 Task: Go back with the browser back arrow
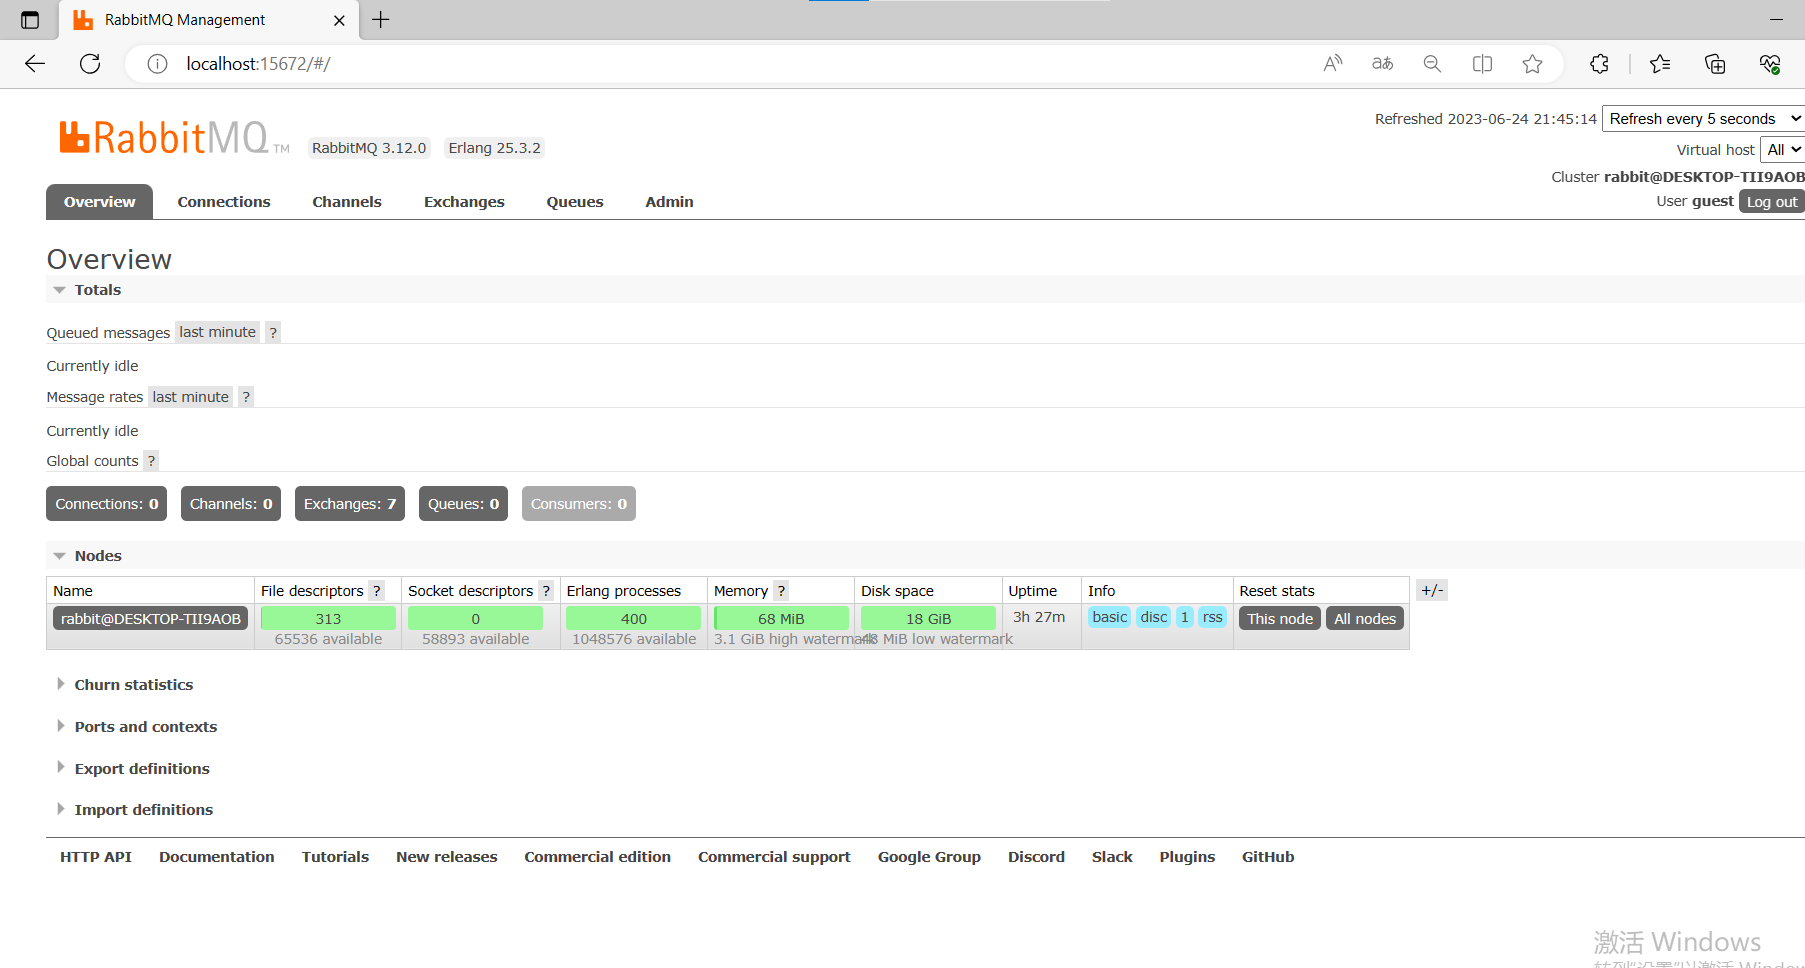click(x=35, y=64)
